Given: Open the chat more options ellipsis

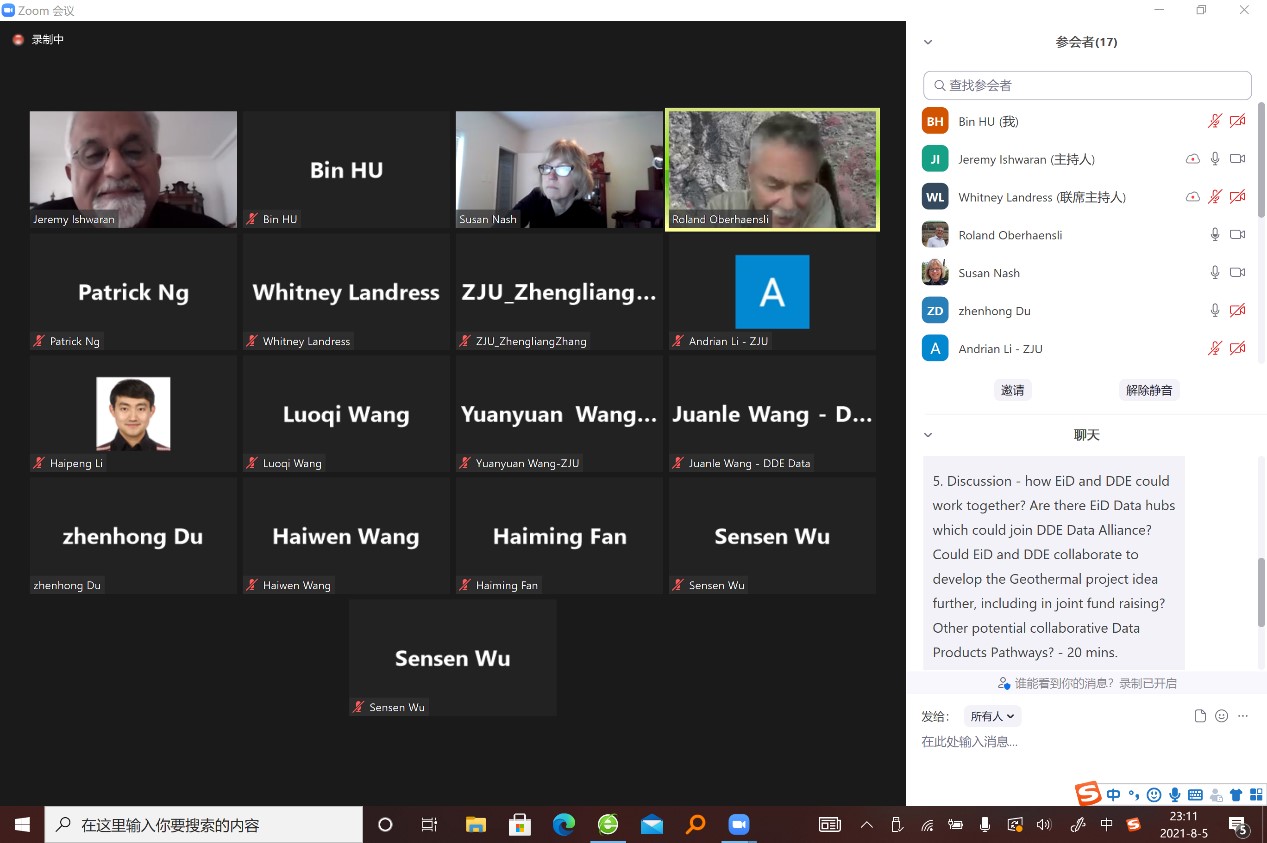Looking at the screenshot, I should point(1243,716).
